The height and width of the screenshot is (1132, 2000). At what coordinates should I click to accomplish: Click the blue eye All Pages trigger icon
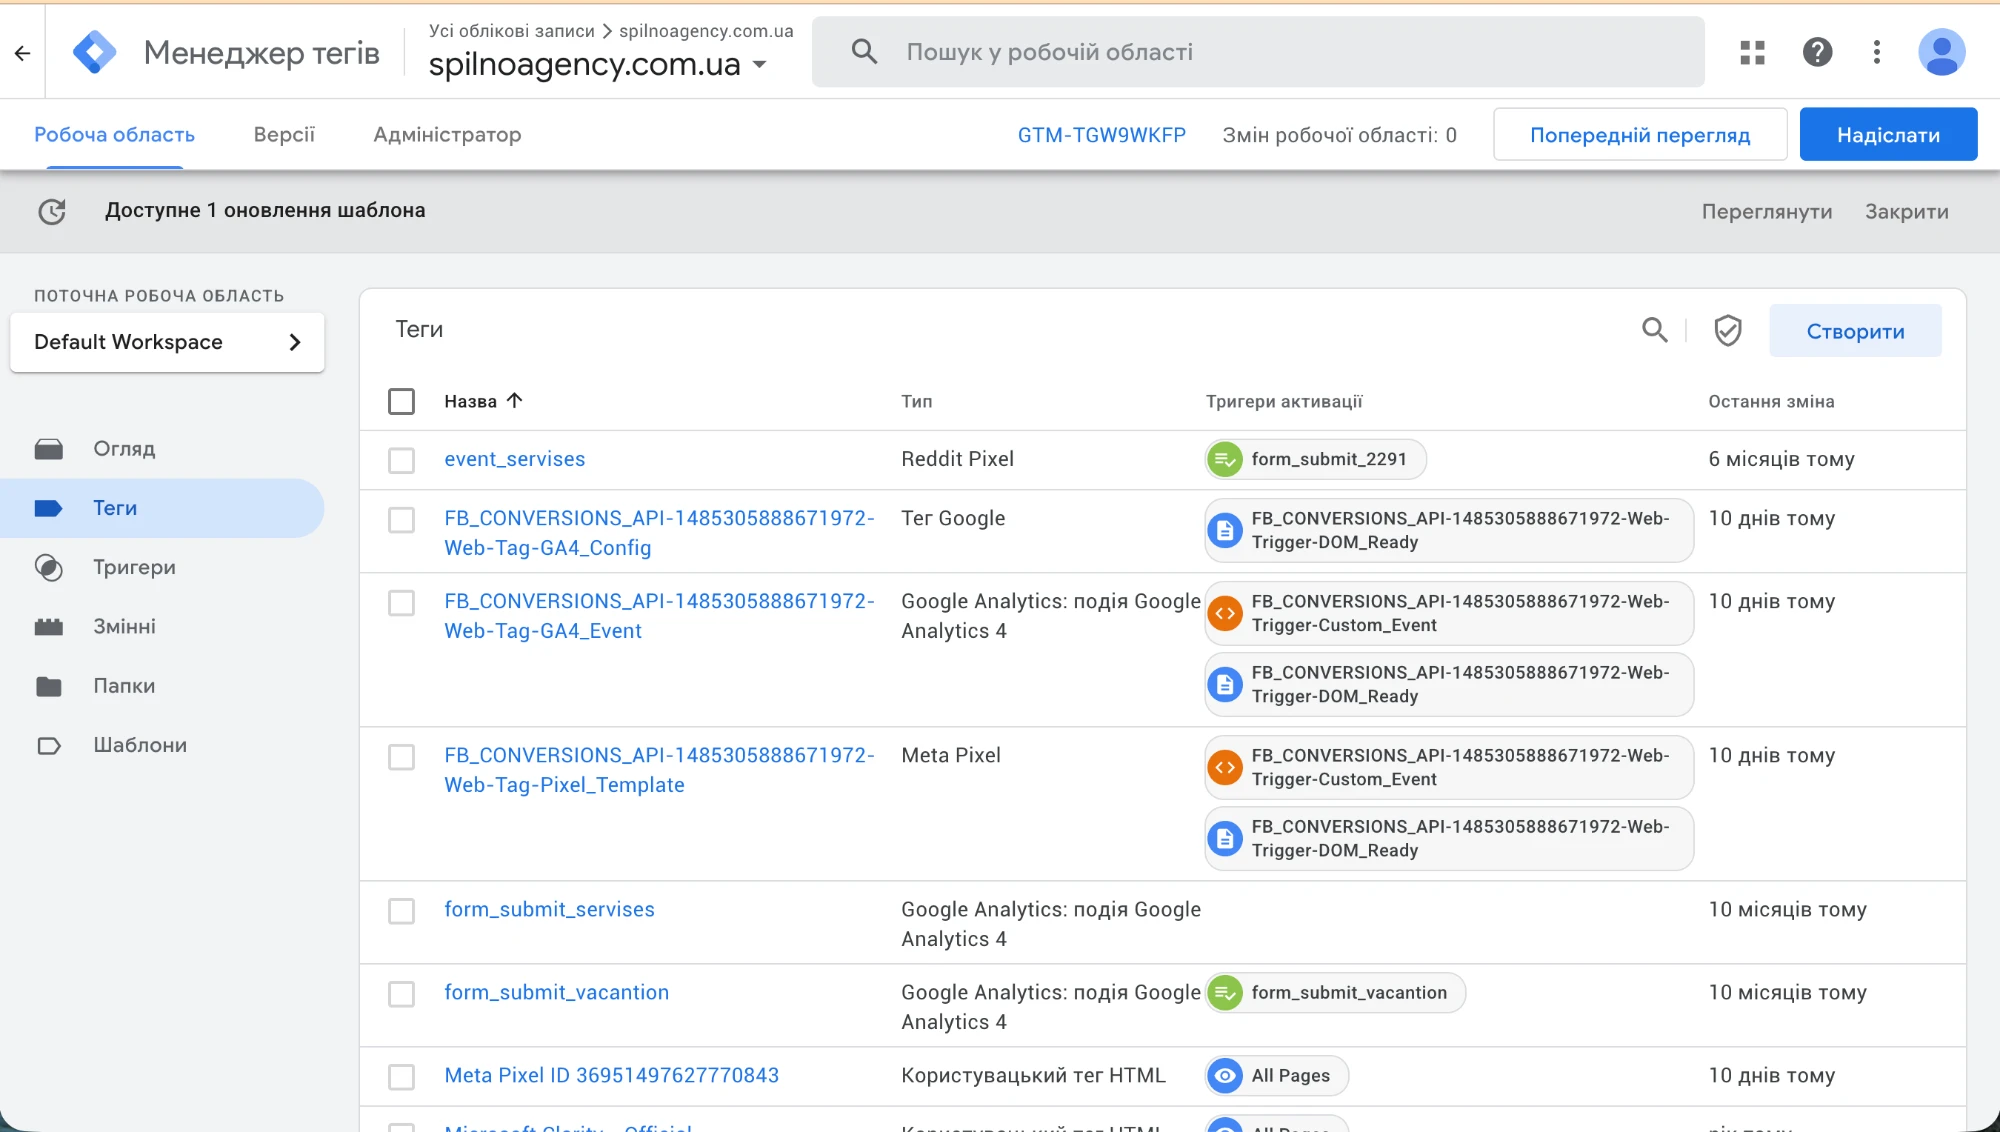tap(1224, 1076)
